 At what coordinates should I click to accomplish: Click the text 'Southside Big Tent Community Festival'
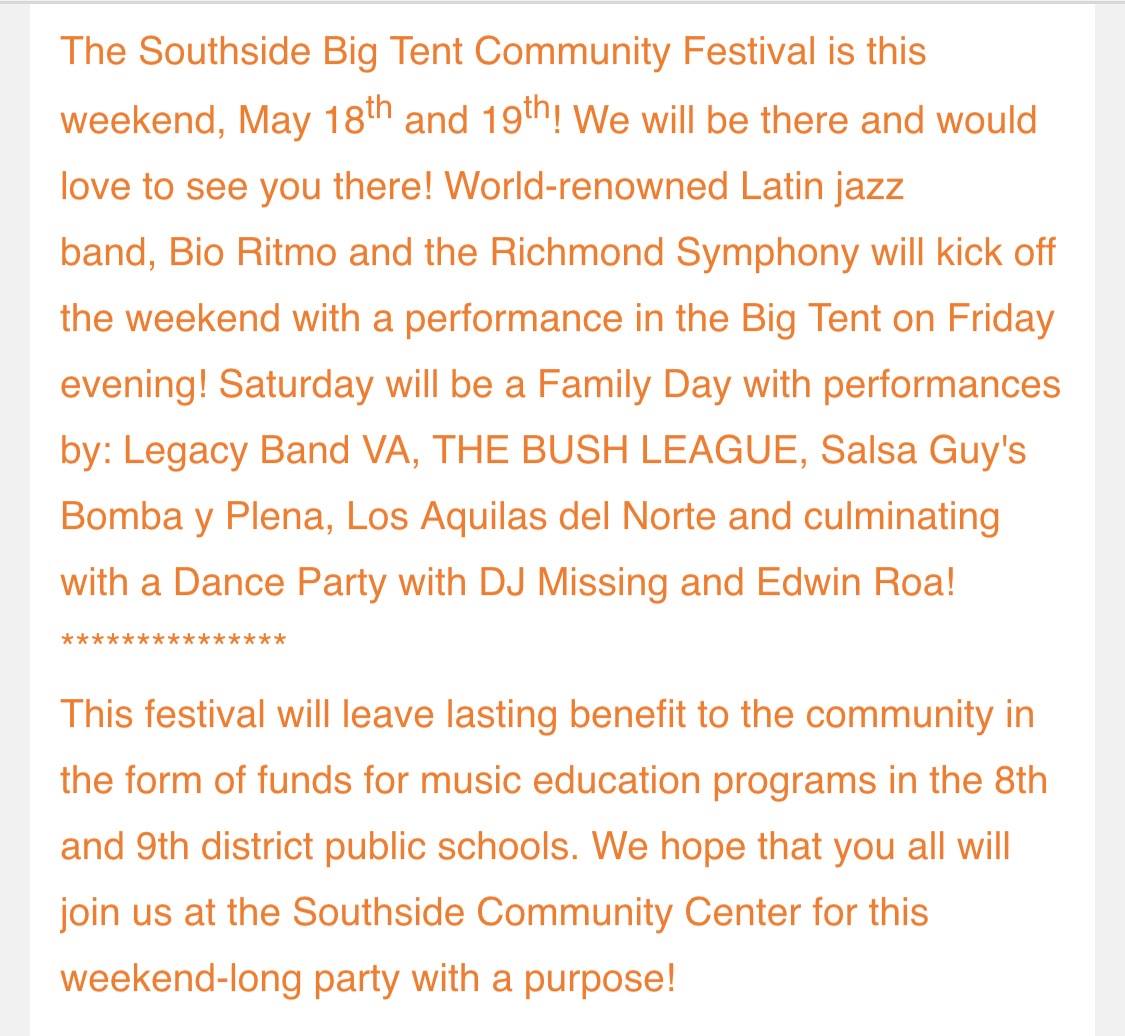[x=476, y=52]
